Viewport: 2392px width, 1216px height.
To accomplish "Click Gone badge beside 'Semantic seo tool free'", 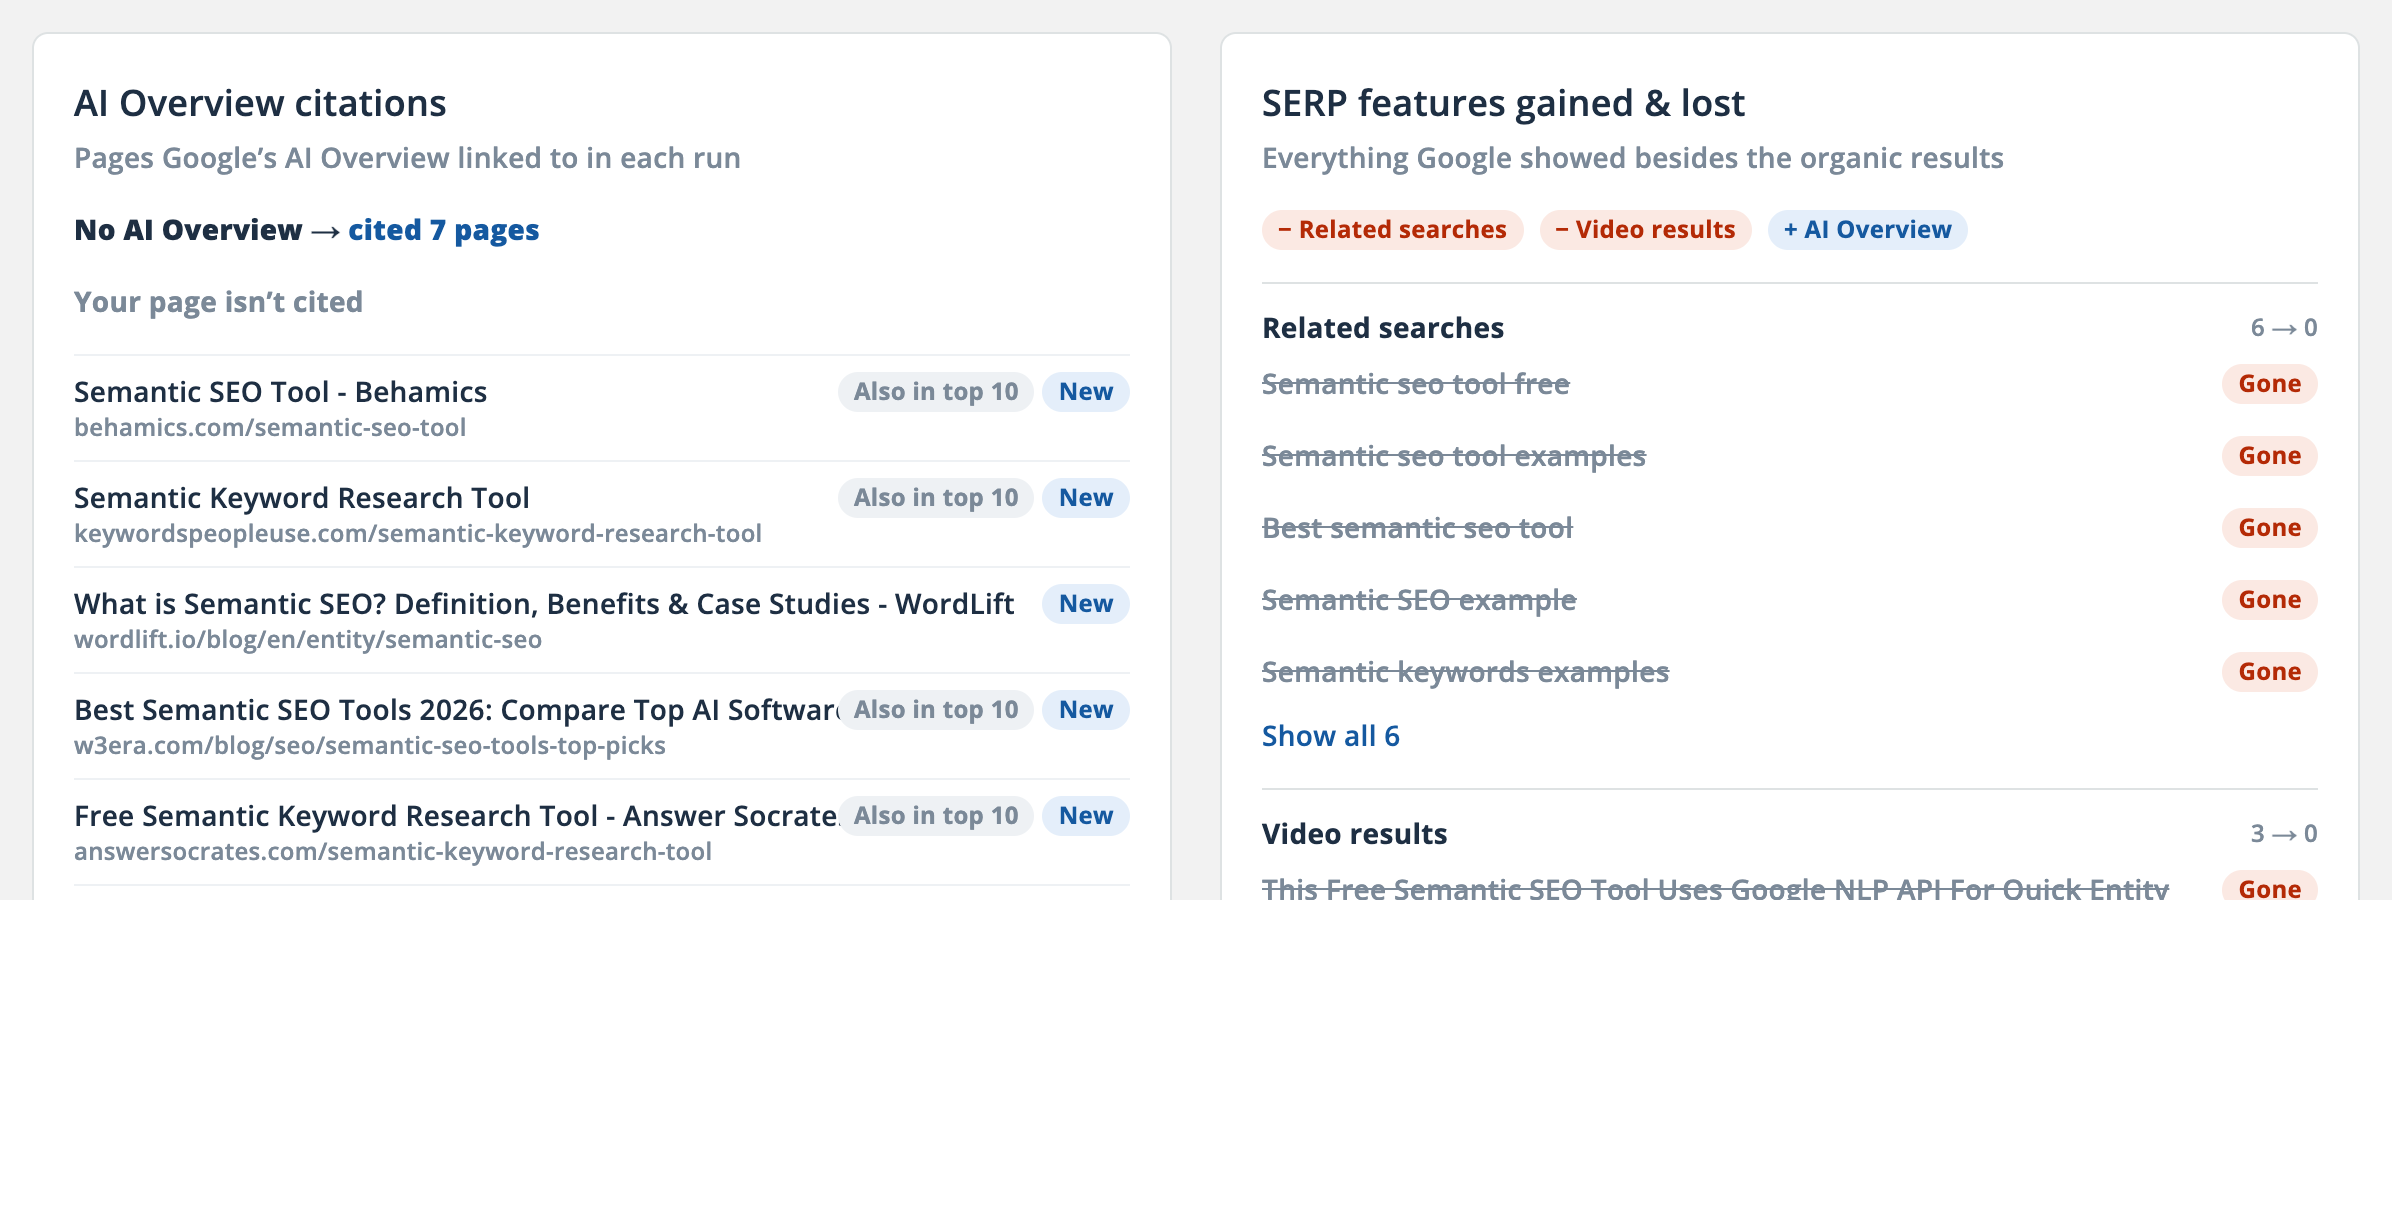I will pyautogui.click(x=2270, y=384).
